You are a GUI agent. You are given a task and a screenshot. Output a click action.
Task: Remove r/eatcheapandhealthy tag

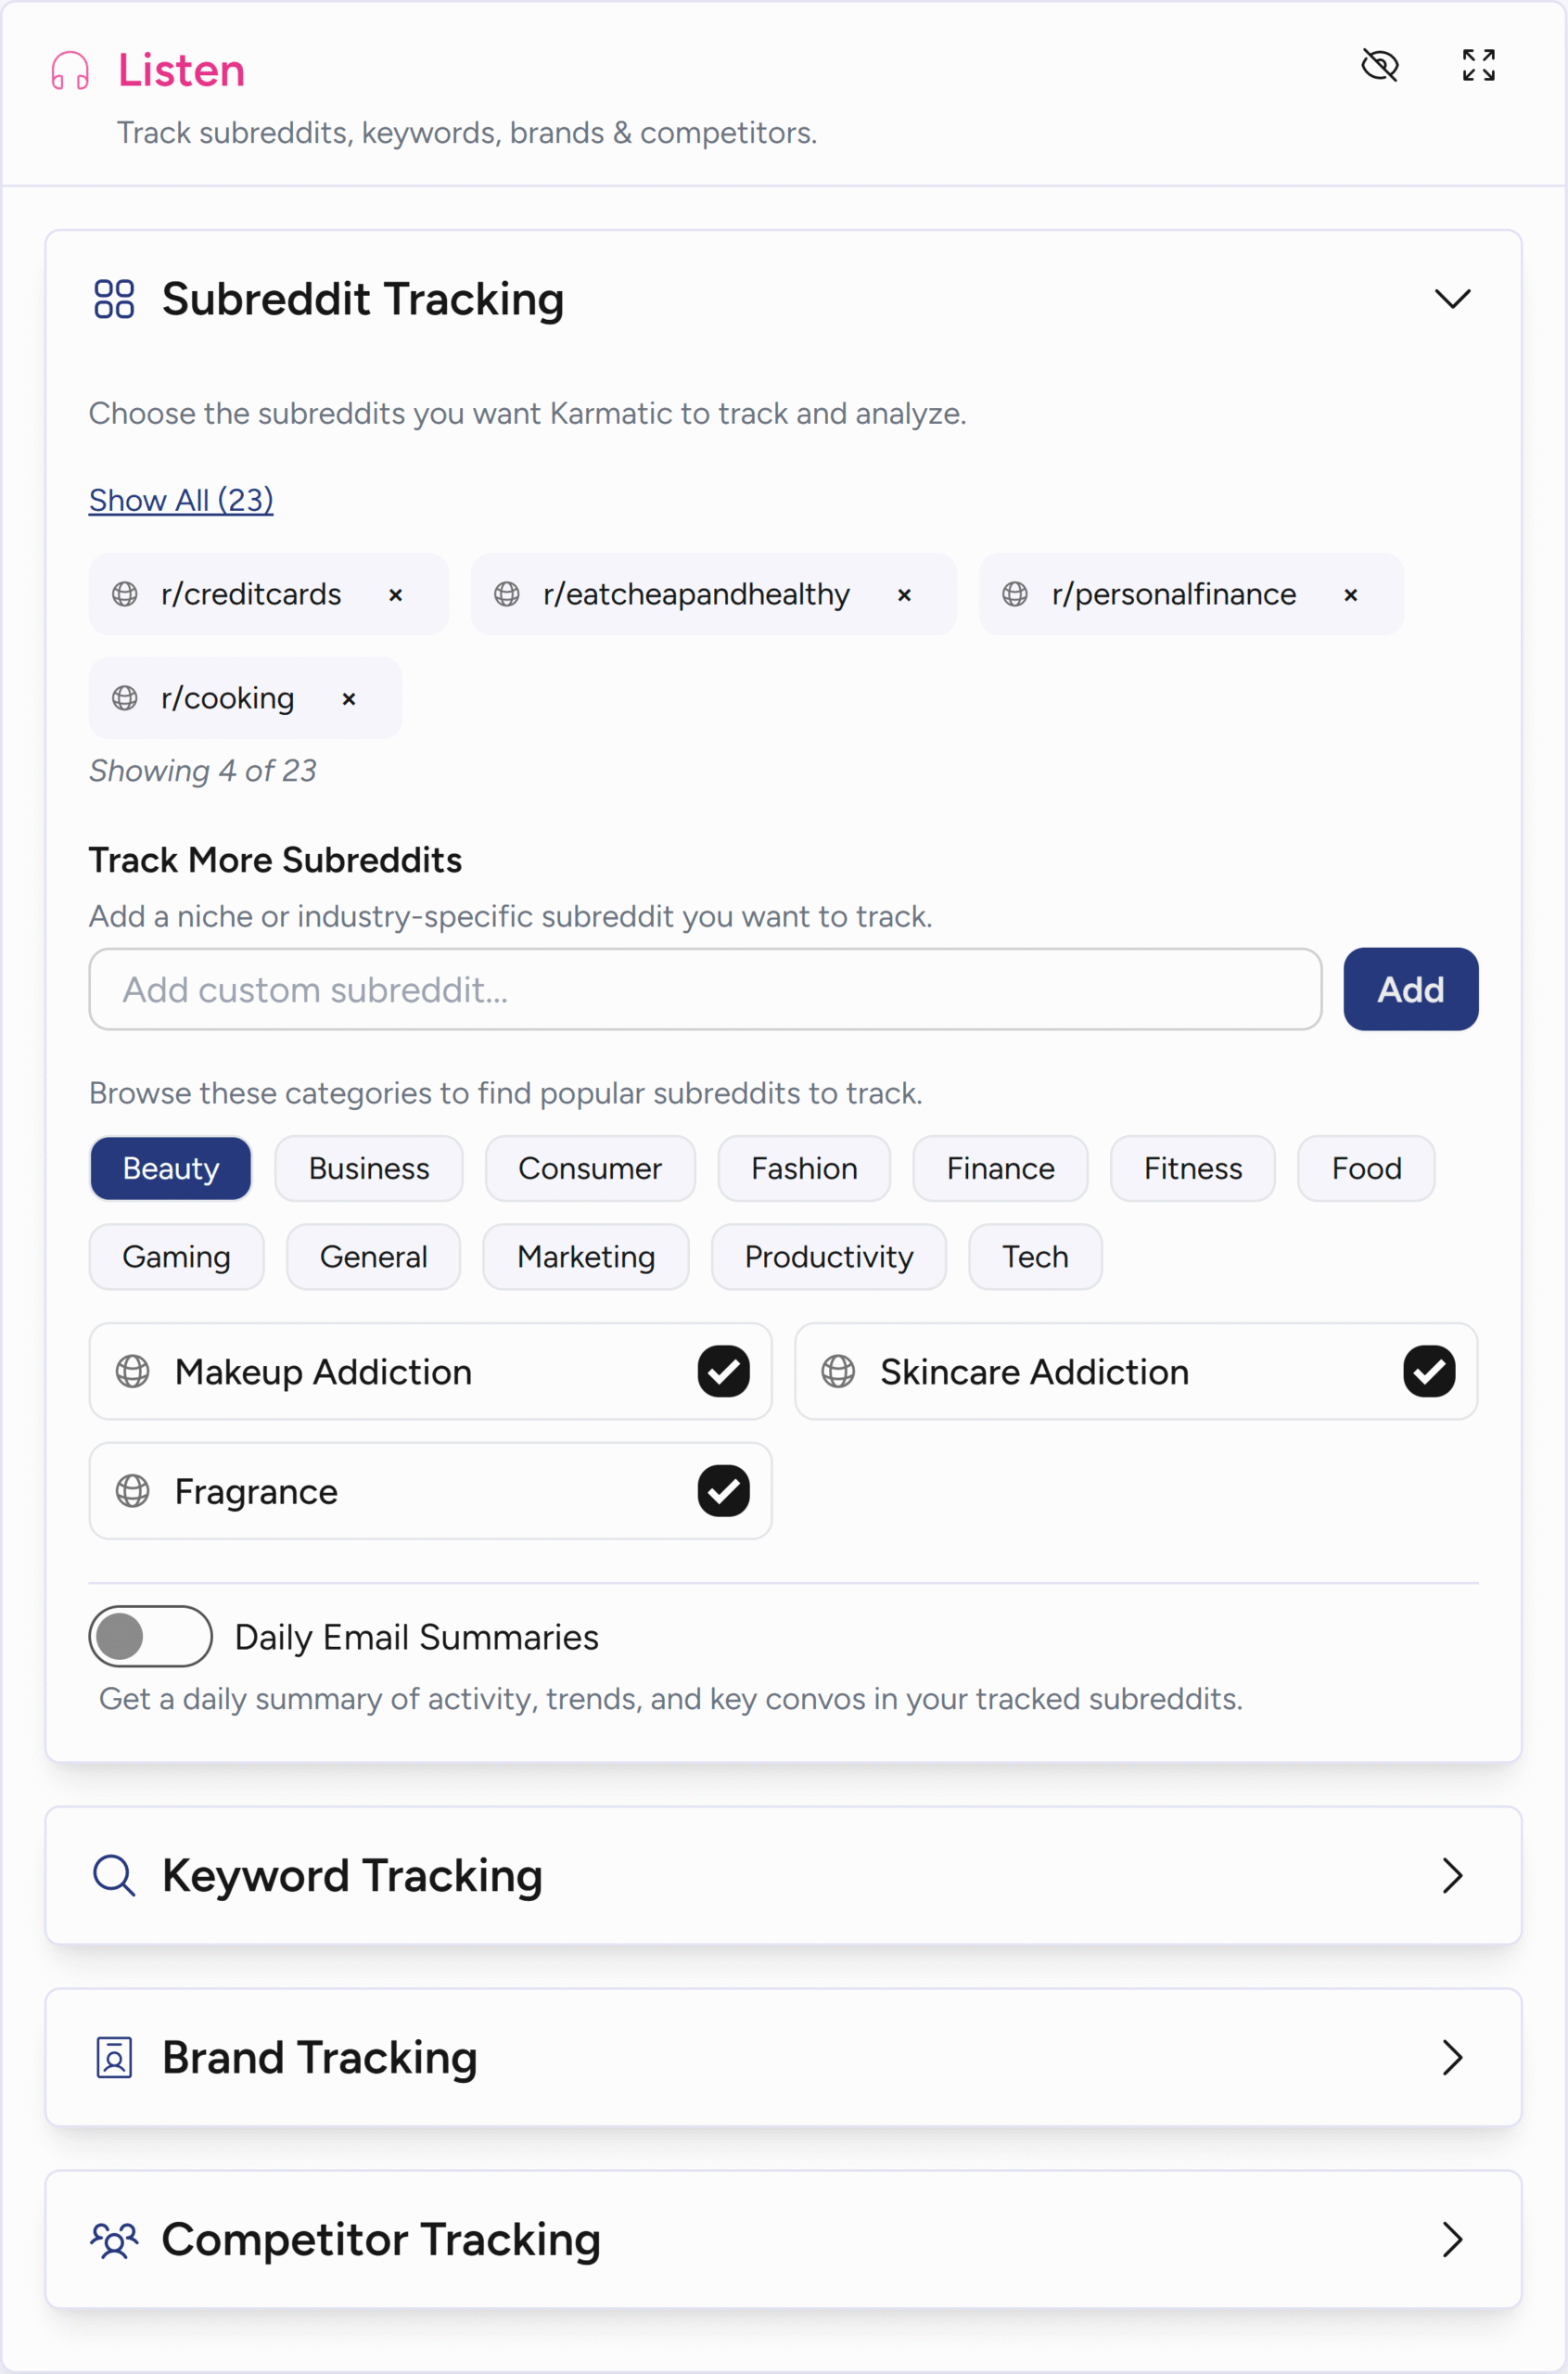[x=904, y=595]
